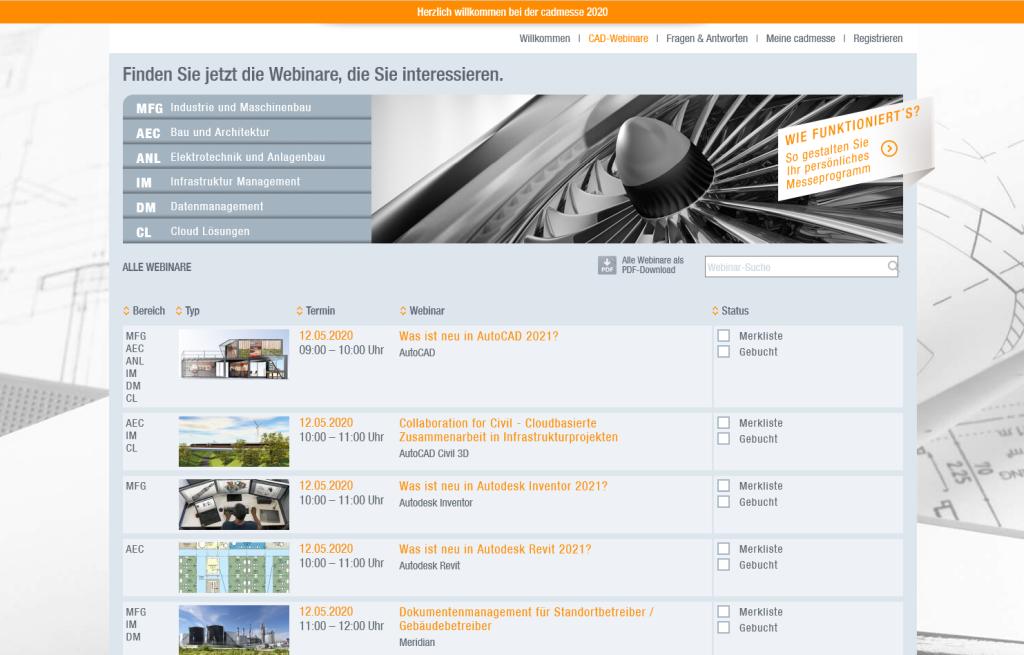
Task: Click '11:00 – 12:00 Uhr' time text
Action: click(x=342, y=626)
